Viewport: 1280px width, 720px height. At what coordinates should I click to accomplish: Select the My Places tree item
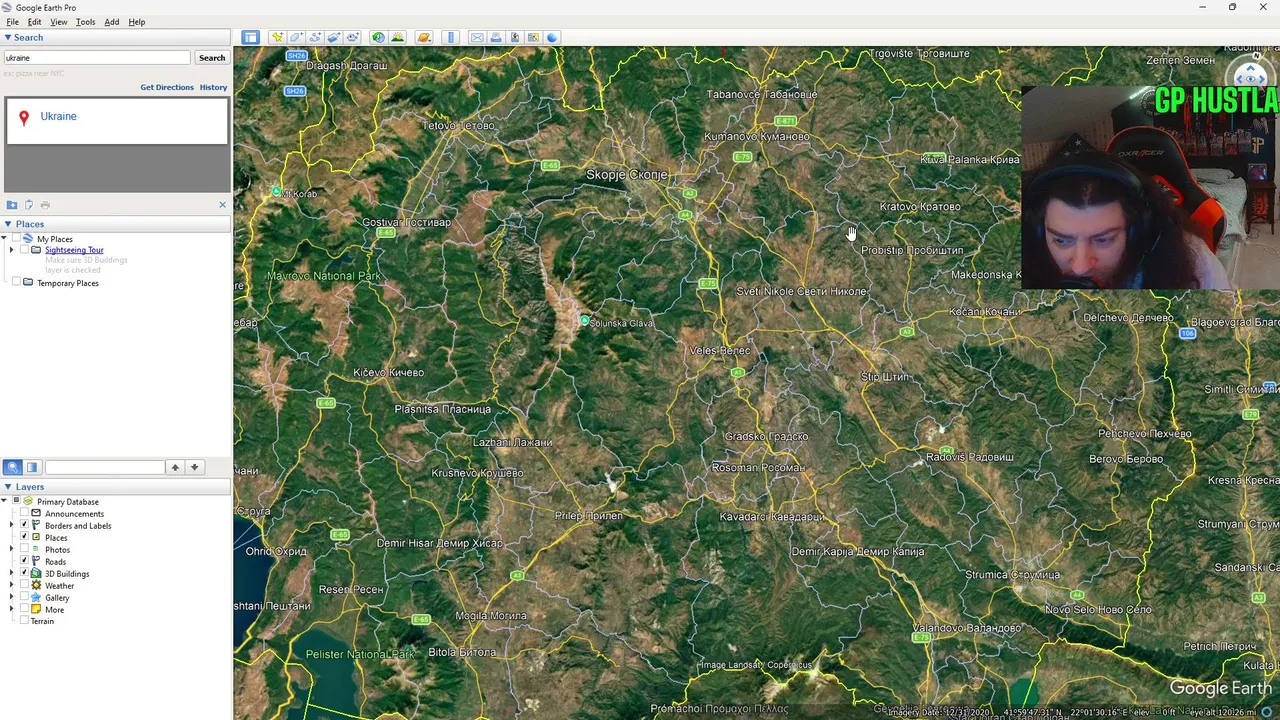click(x=54, y=239)
